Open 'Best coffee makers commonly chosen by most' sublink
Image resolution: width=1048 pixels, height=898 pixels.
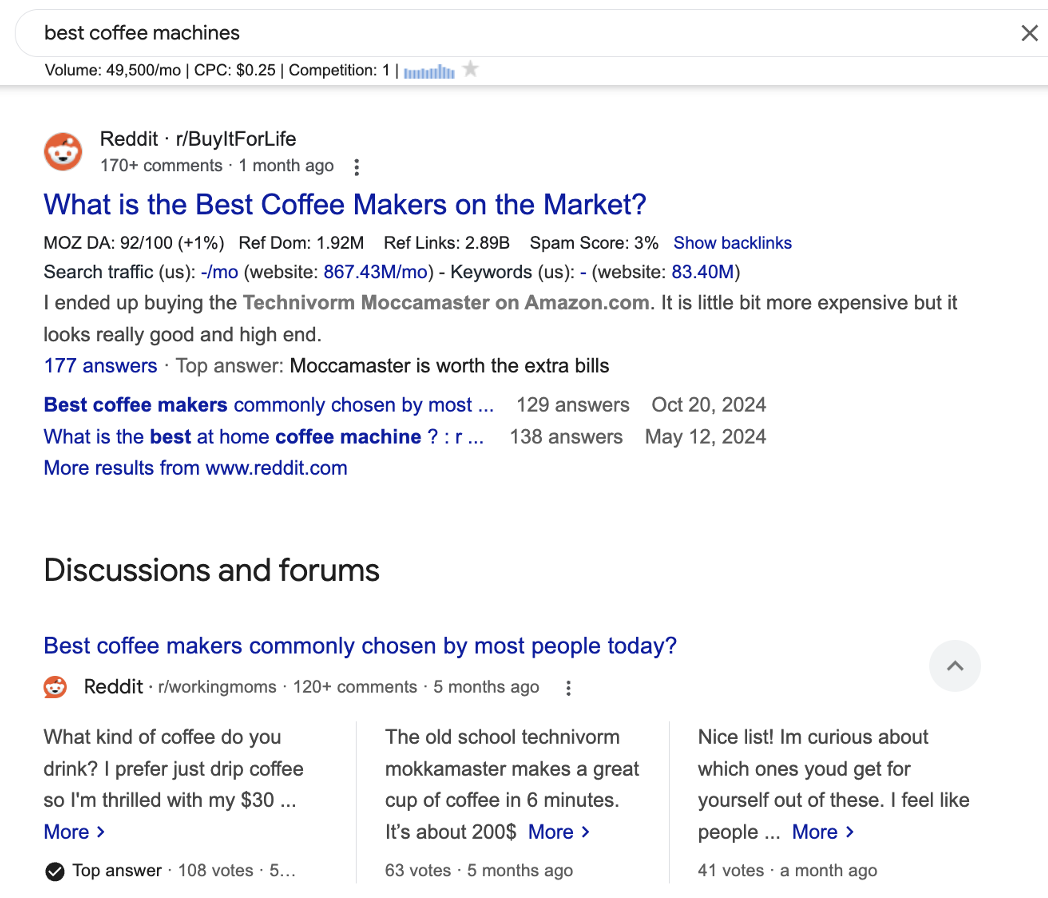[x=268, y=405]
